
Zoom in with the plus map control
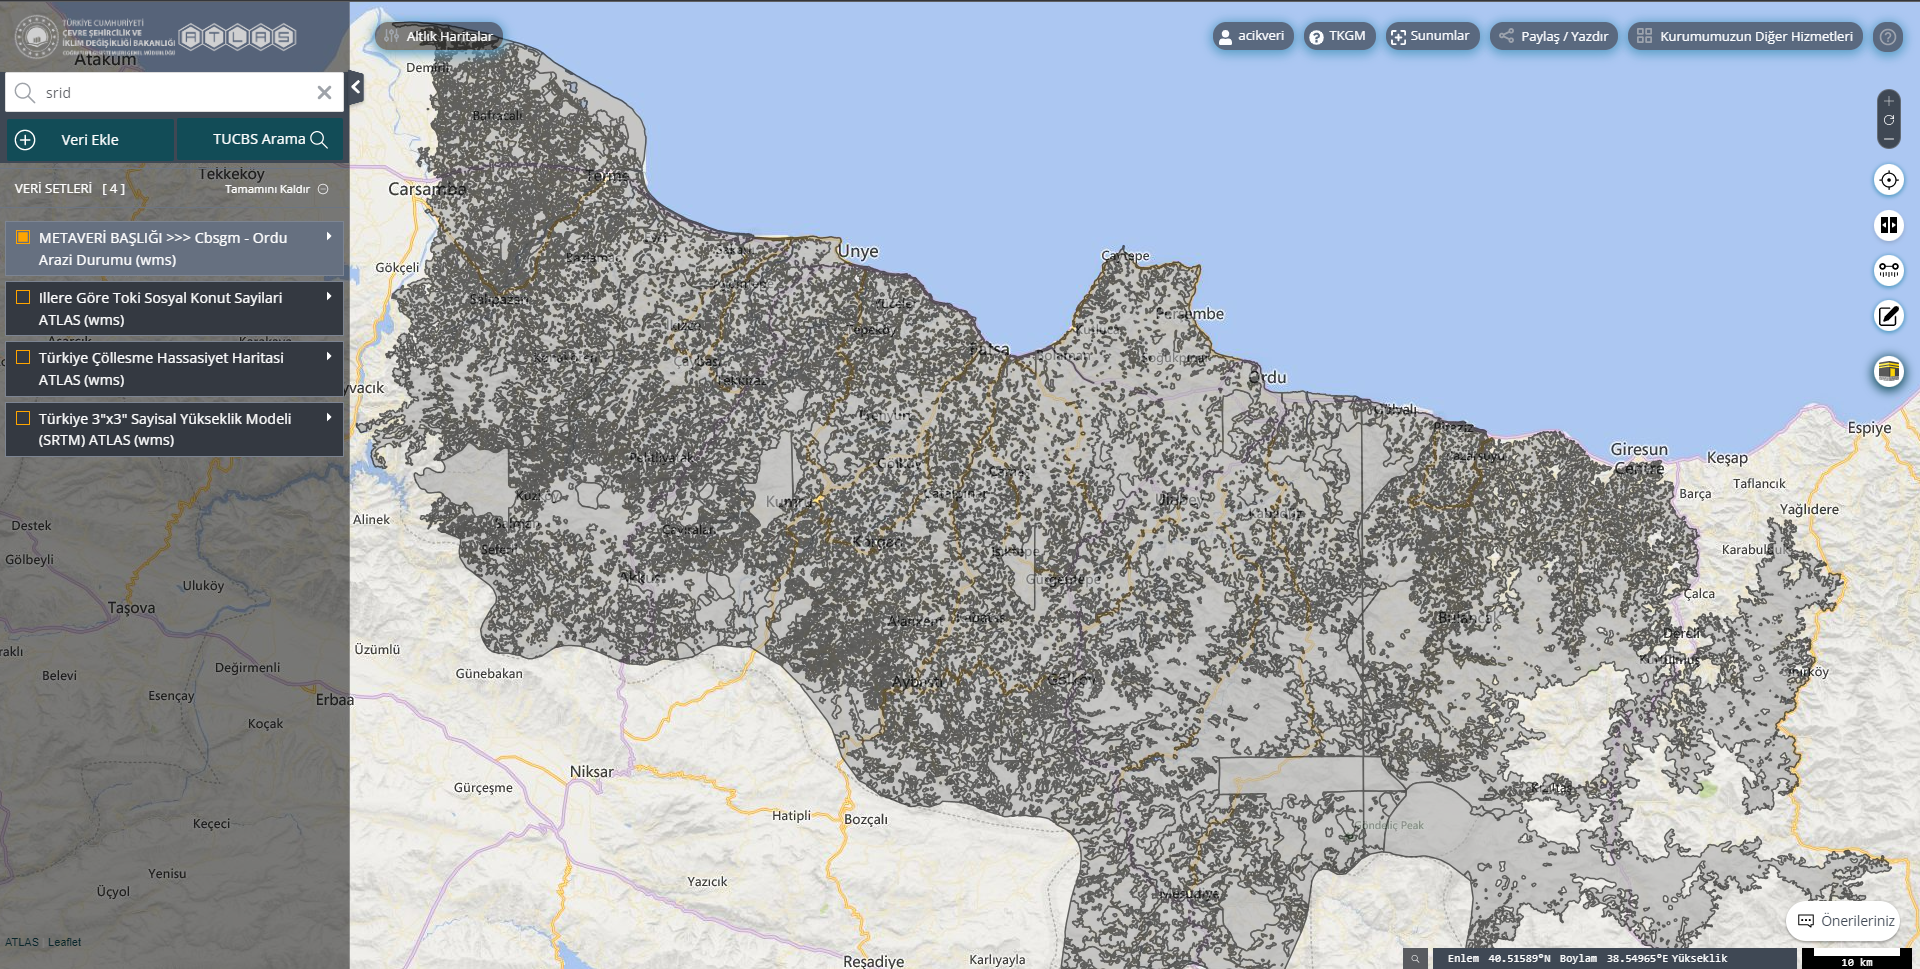click(1888, 101)
